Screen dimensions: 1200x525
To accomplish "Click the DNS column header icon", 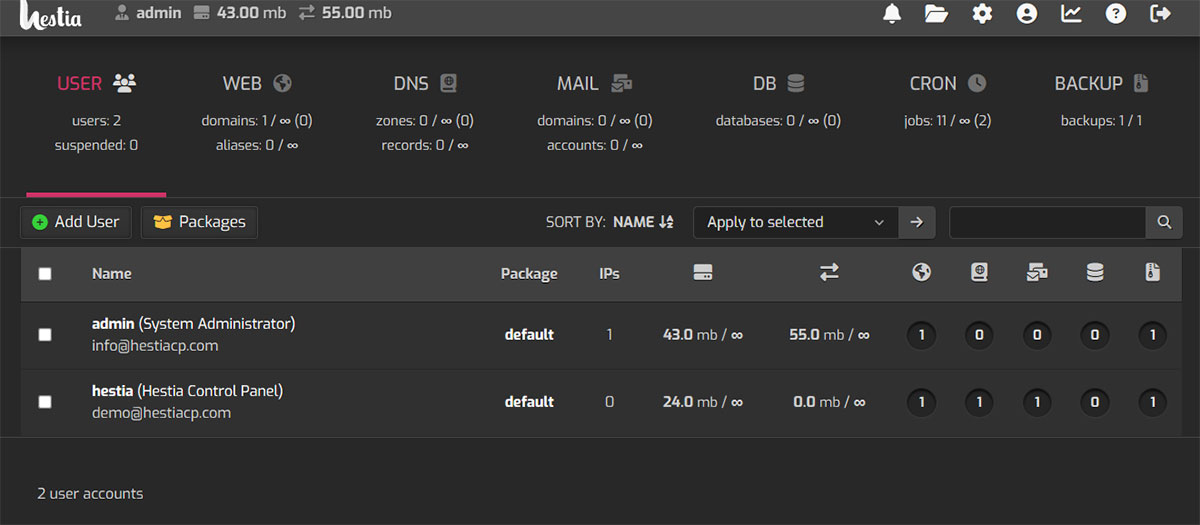I will [x=979, y=272].
